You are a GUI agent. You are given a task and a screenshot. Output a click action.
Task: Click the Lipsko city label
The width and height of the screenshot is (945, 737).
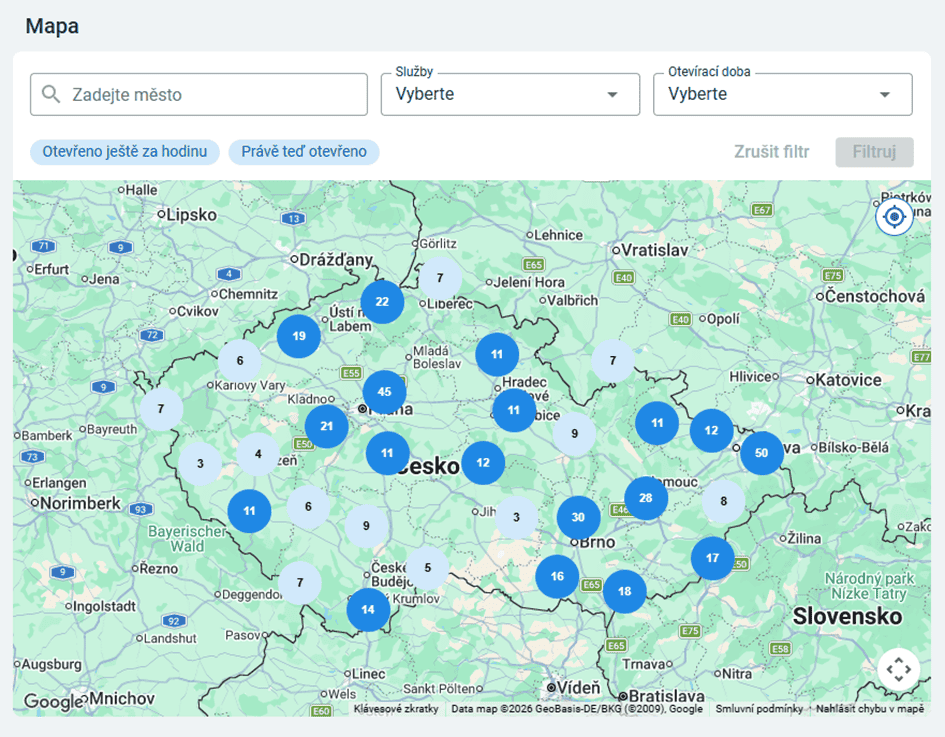point(191,215)
